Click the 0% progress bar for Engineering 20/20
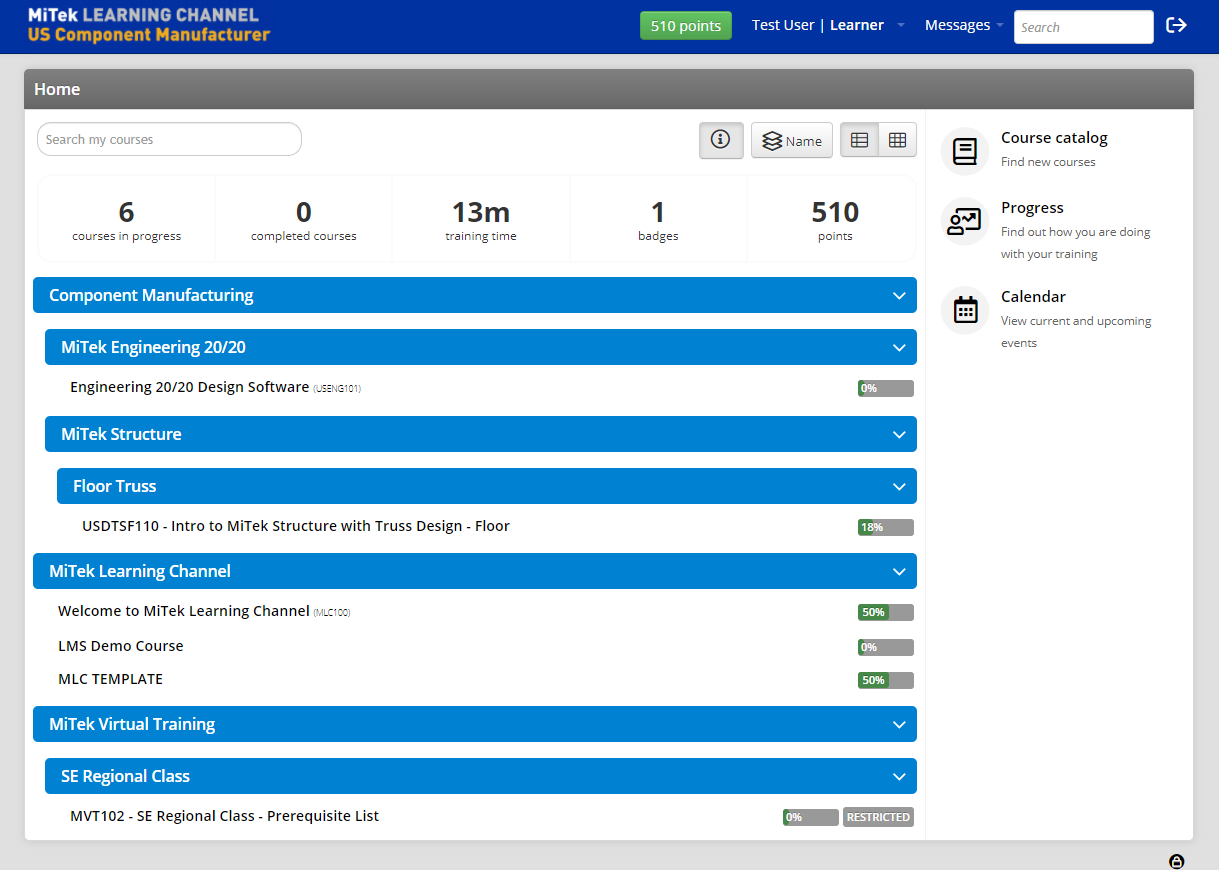The width and height of the screenshot is (1219, 870). click(x=885, y=388)
